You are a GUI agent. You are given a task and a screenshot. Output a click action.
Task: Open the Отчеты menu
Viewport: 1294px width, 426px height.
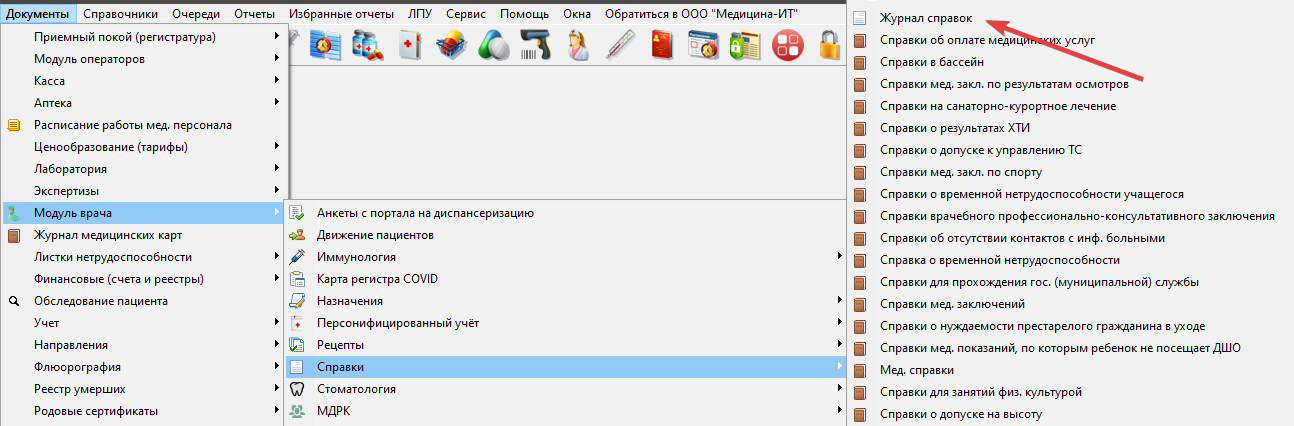(x=254, y=14)
